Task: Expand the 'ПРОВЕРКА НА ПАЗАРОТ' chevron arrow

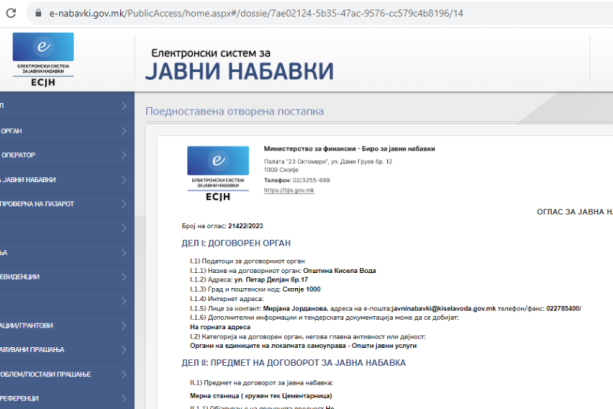Action: [123, 203]
